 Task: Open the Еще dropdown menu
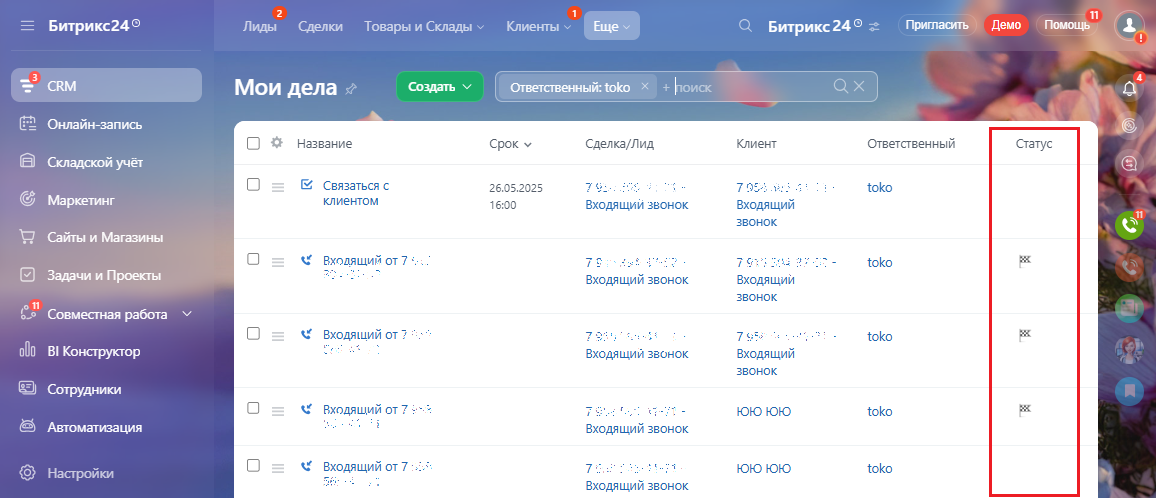(612, 26)
